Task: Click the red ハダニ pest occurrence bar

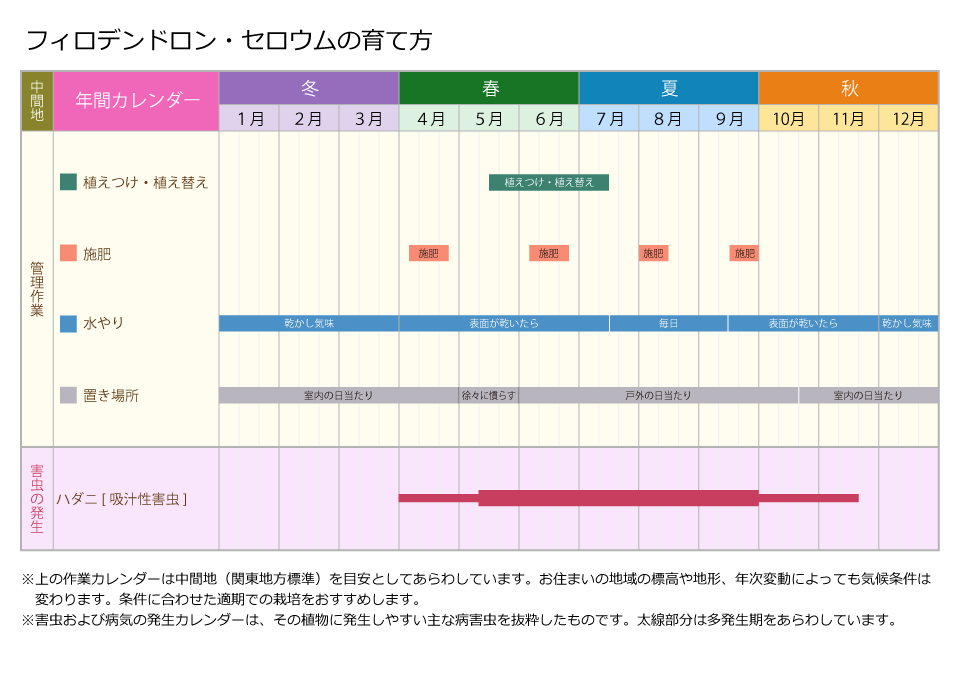Action: click(618, 498)
